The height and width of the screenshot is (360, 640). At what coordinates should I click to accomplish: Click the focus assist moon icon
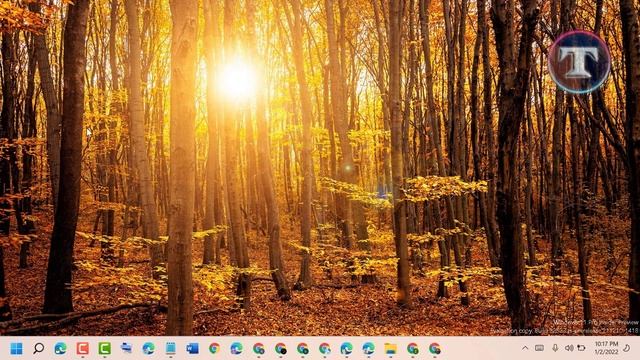pos(627,348)
